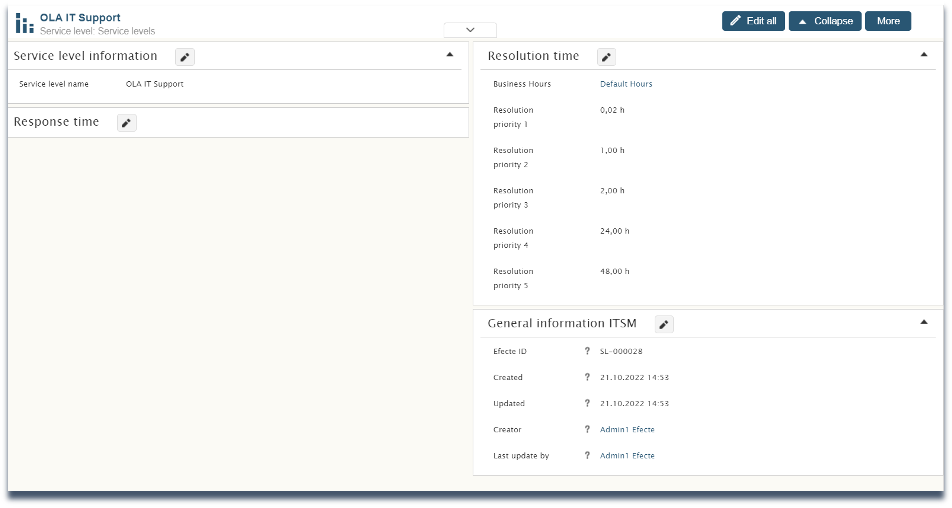
Task: Click the Updated date 21.10.2022 14:53
Action: (x=634, y=403)
